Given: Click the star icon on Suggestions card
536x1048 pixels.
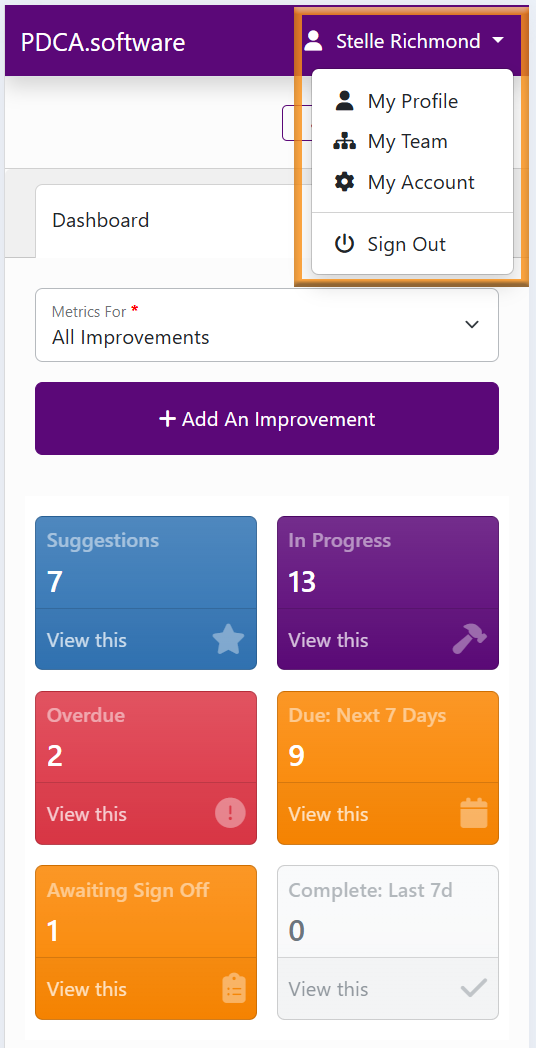Looking at the screenshot, I should click(229, 640).
